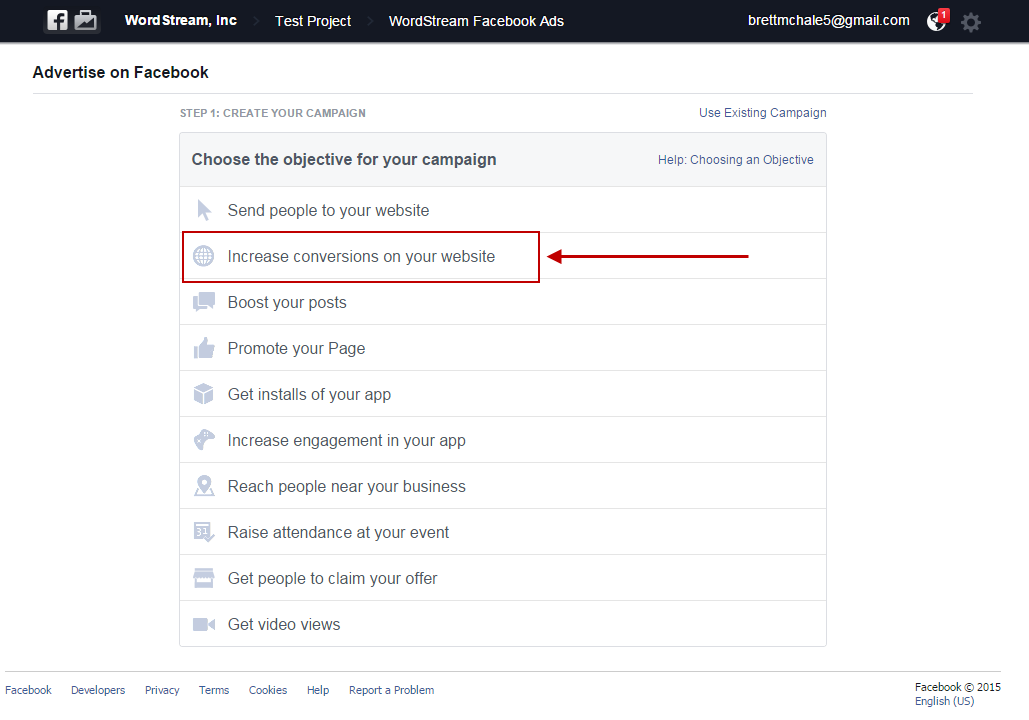Click the map pin icon for local reach
The image size is (1029, 720).
point(203,486)
